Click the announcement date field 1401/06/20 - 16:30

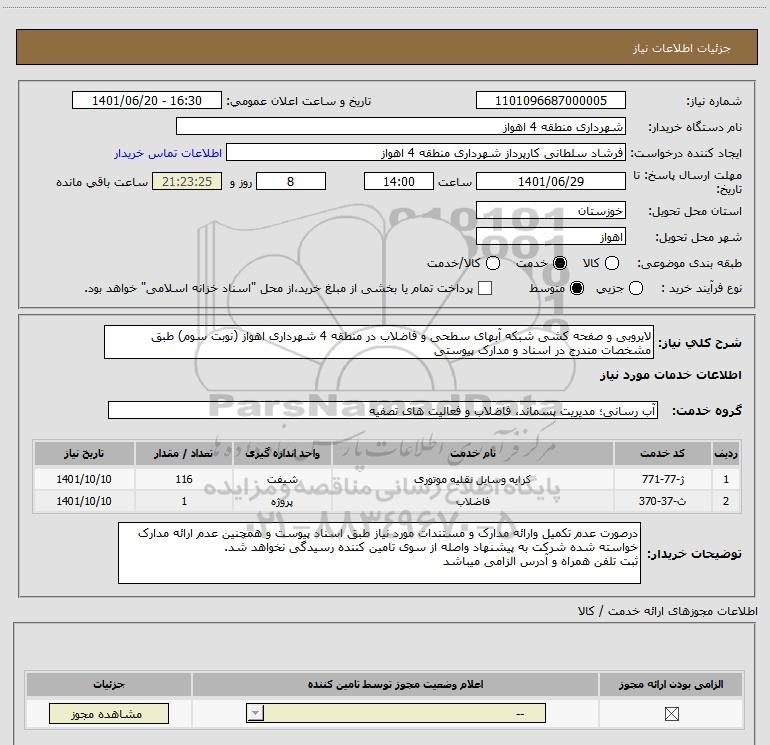[147, 100]
